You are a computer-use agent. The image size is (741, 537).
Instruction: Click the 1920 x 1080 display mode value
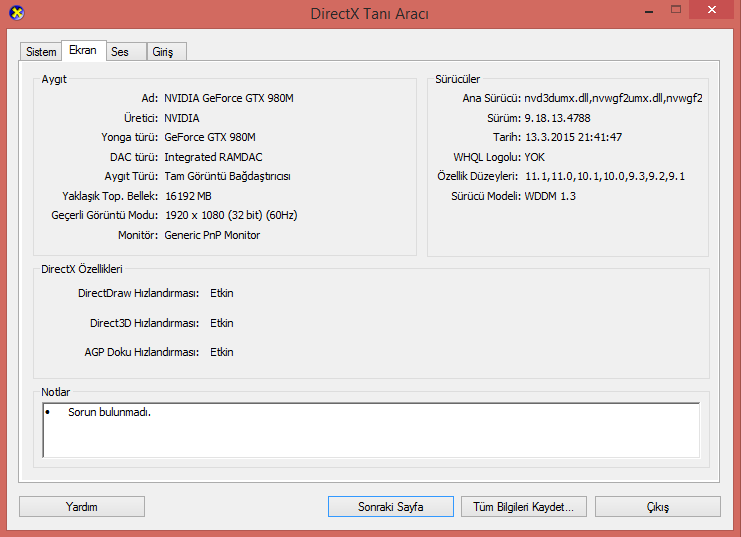[231, 216]
